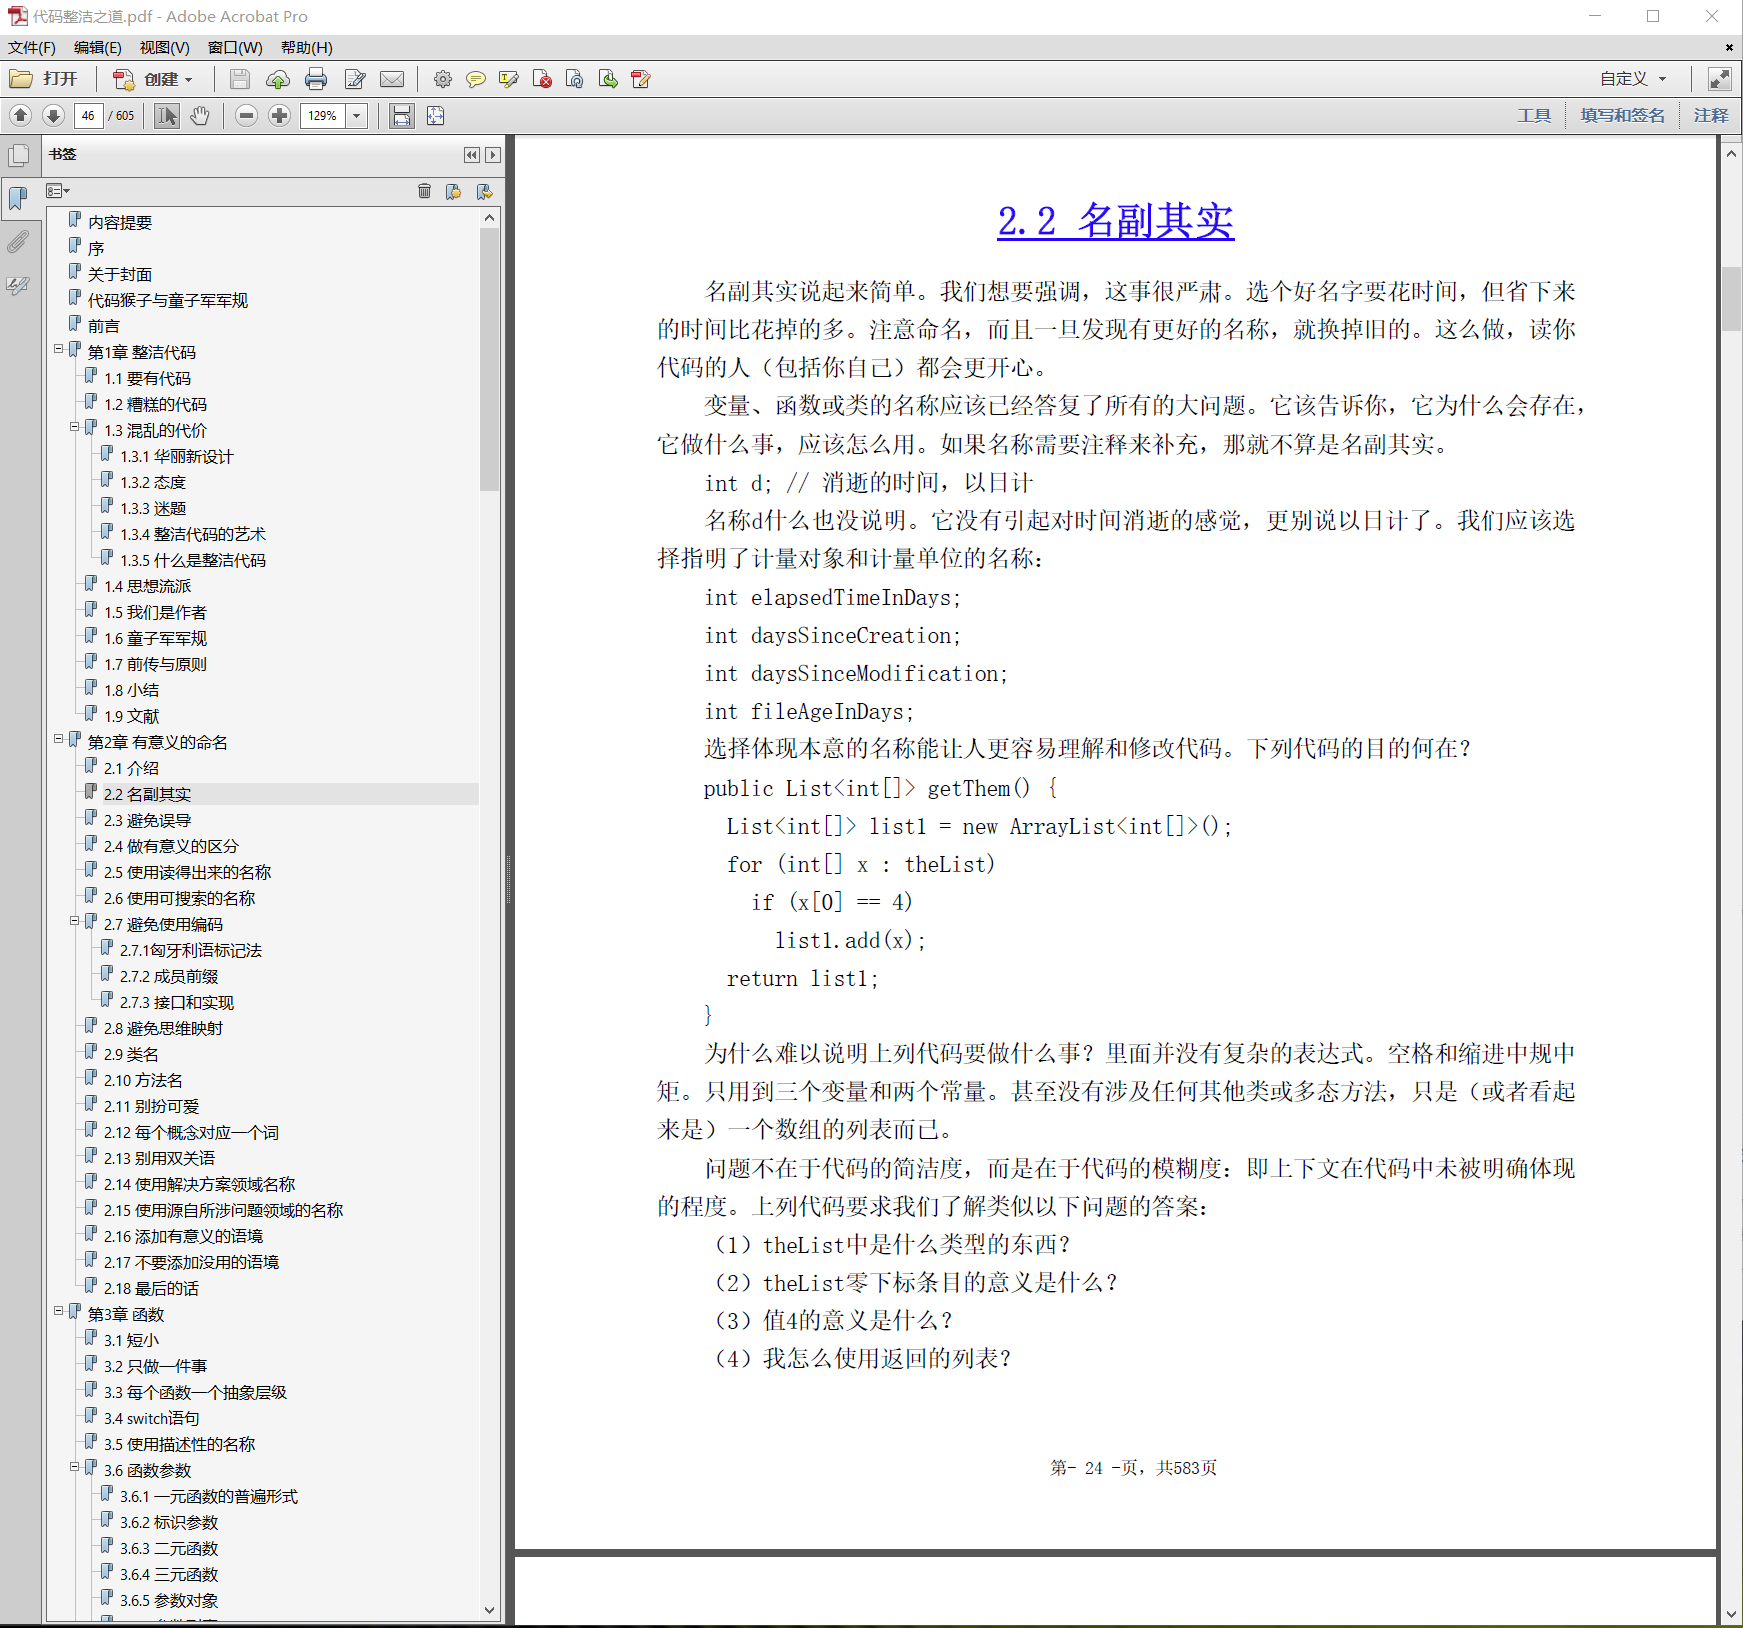1743x1628 pixels.
Task: Go to the previous page with the up arrow
Action: [x=21, y=116]
